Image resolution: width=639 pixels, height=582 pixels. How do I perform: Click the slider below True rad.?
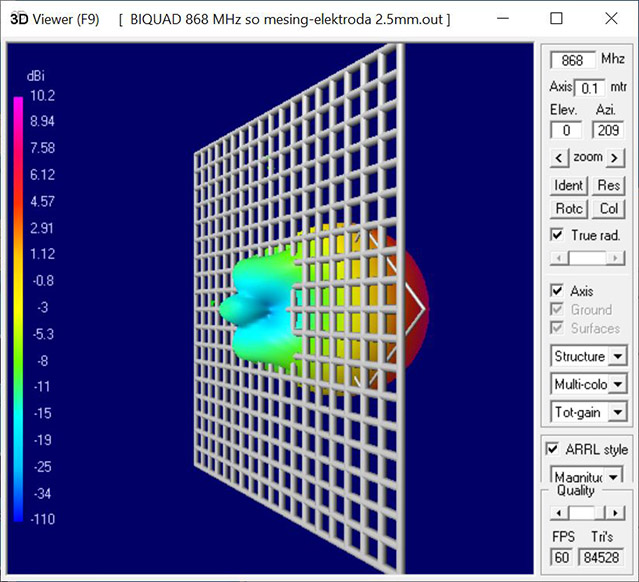click(x=587, y=258)
